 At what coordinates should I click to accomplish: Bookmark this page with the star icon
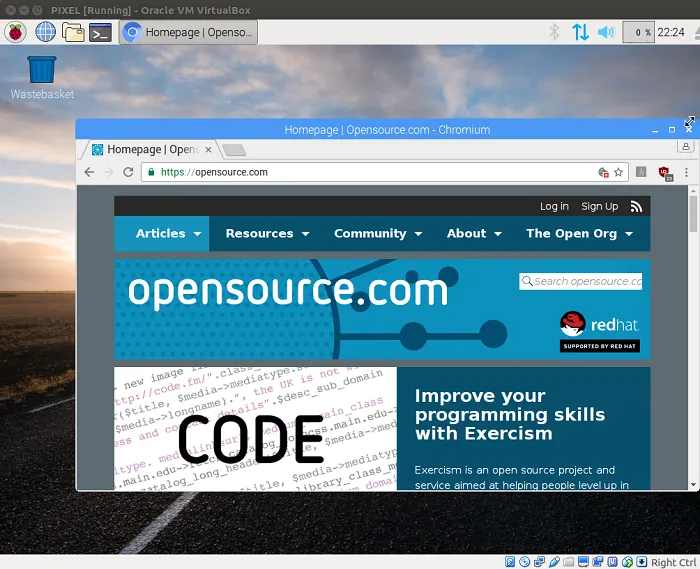[x=619, y=172]
